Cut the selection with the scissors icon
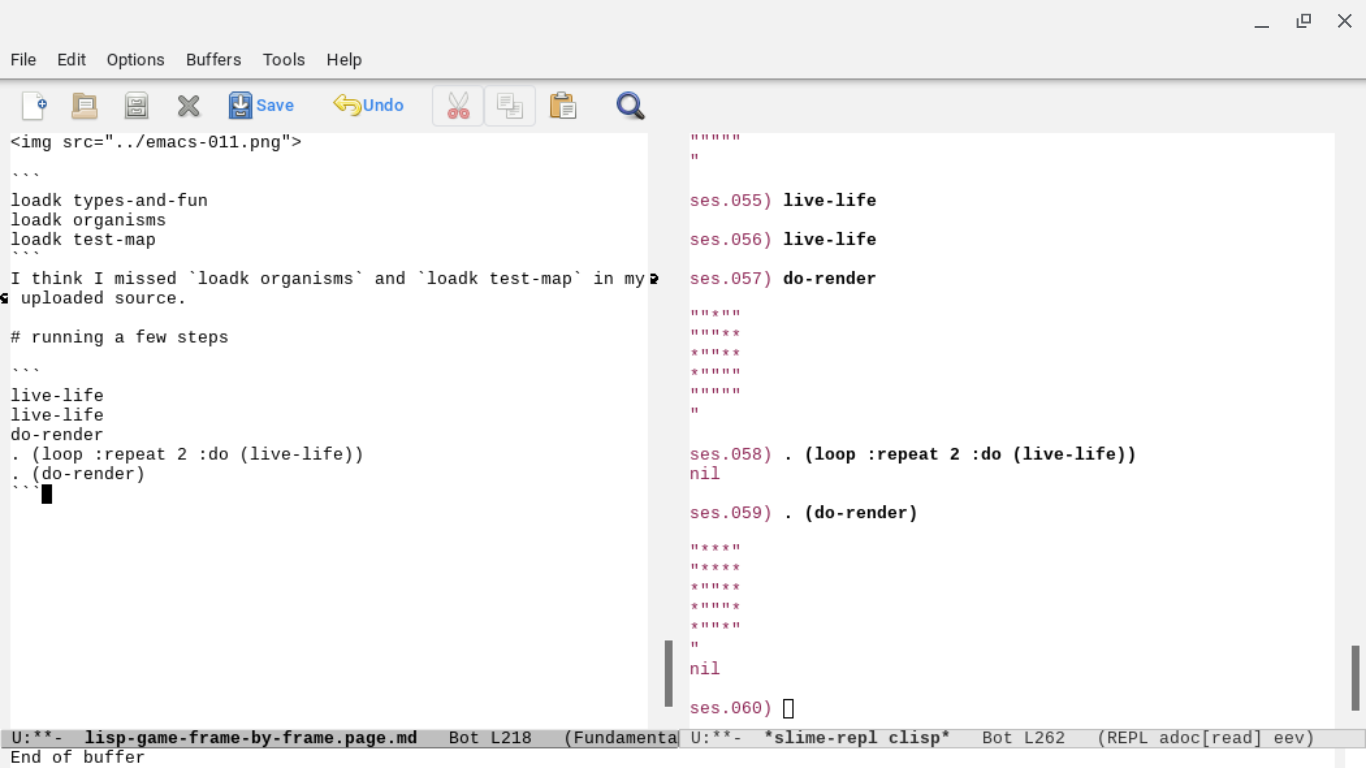1366x768 pixels. click(x=458, y=105)
